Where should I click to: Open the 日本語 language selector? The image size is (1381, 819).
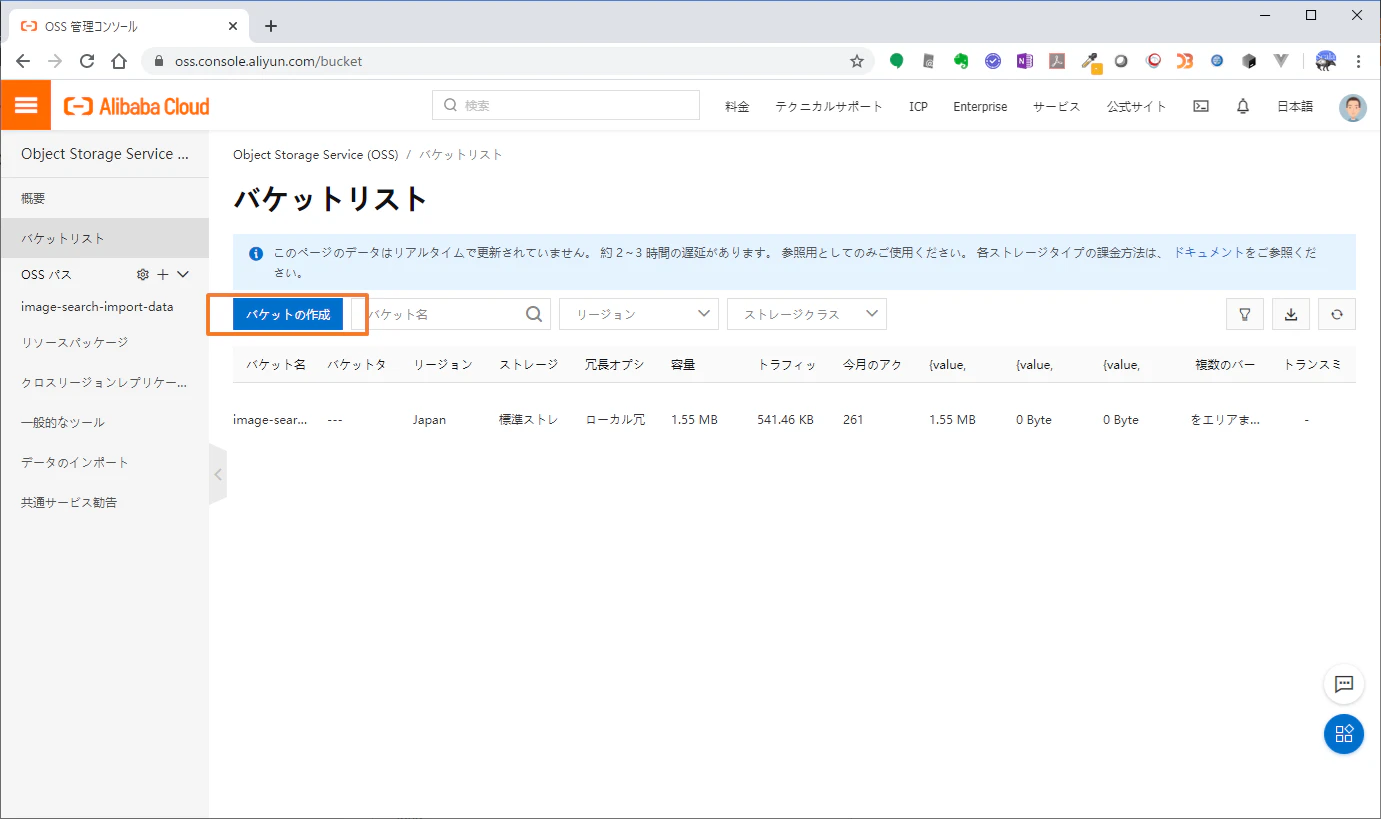(x=1295, y=106)
